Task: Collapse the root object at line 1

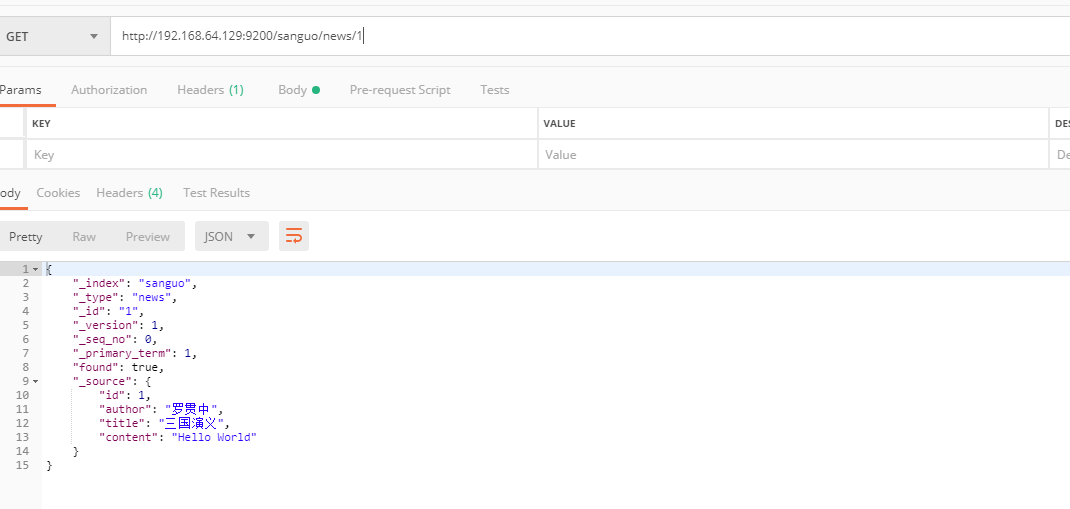Action: (35, 270)
